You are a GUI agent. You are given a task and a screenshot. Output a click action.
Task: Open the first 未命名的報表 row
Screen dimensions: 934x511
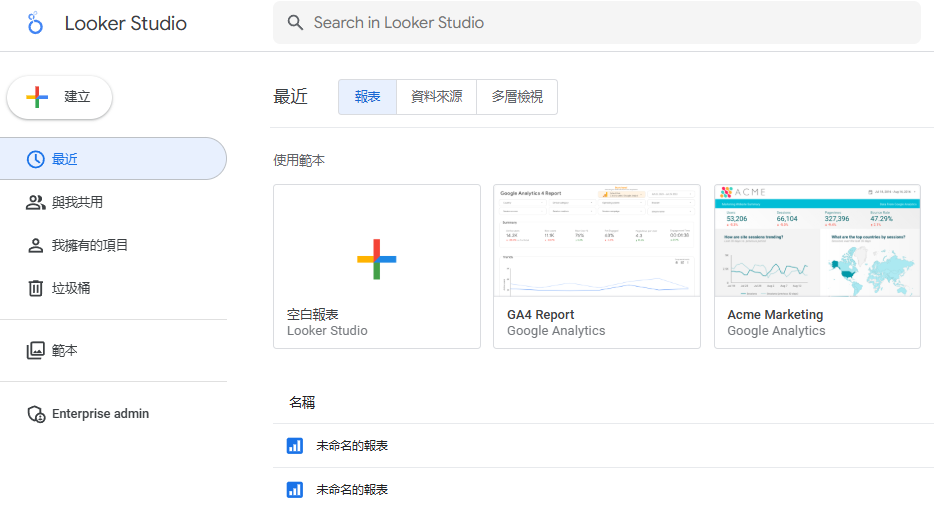click(x=603, y=445)
